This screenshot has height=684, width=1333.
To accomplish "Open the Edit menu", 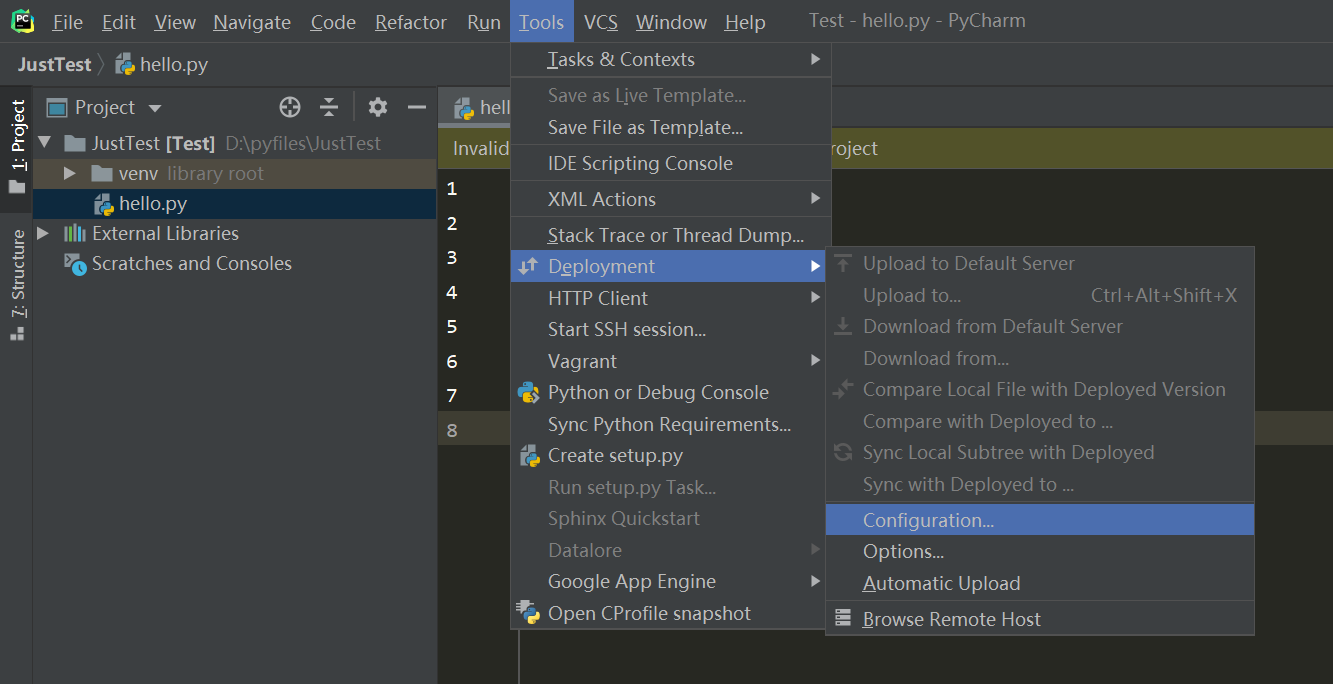I will pyautogui.click(x=119, y=22).
